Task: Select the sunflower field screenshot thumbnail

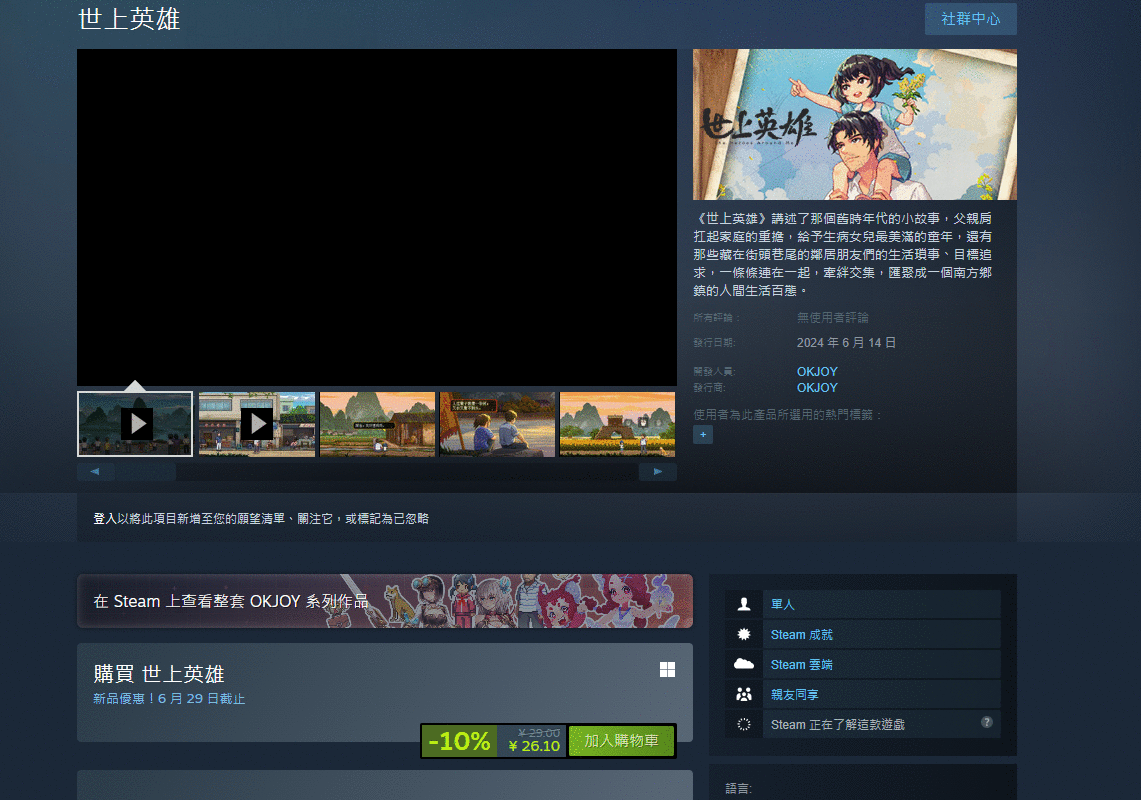Action: [617, 424]
